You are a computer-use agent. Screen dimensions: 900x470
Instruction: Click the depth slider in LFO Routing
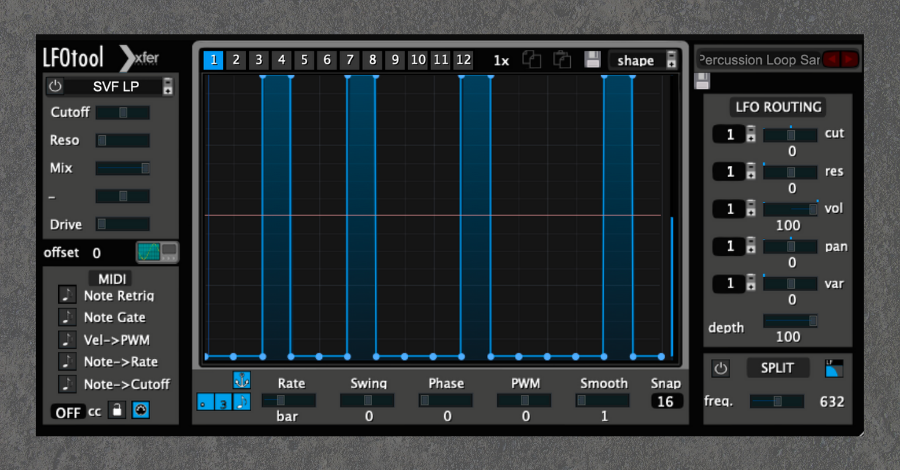pos(790,321)
